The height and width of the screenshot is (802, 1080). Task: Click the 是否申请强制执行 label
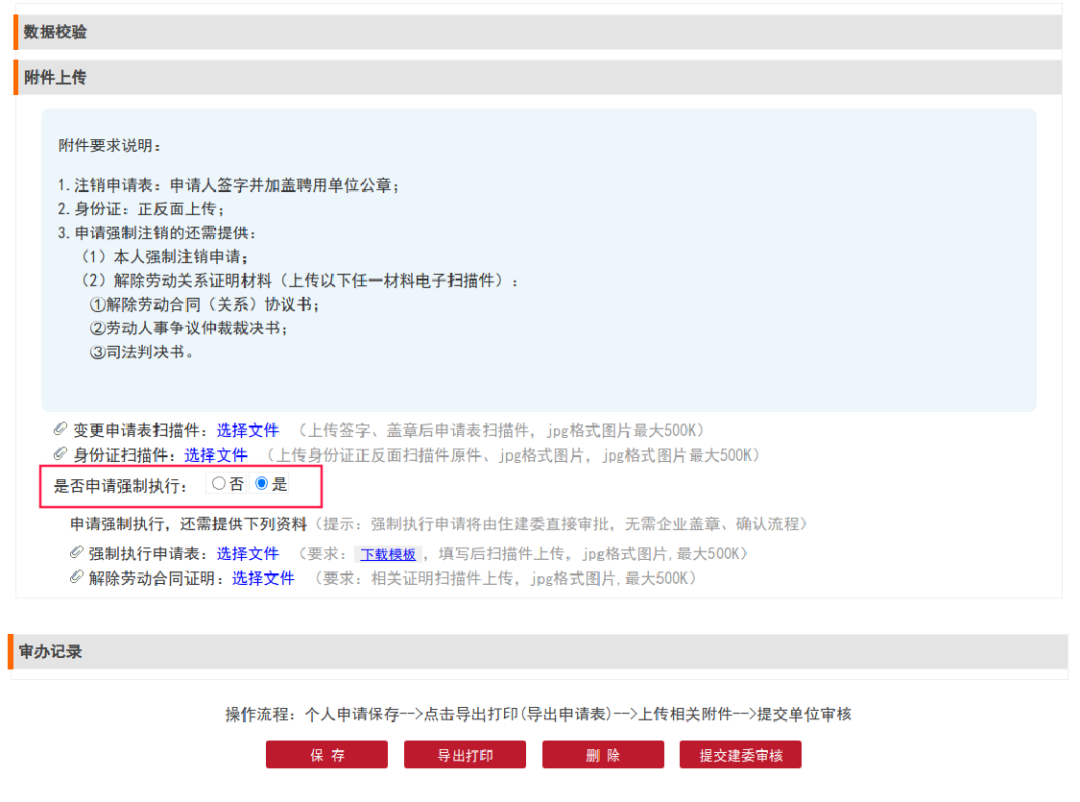(x=121, y=486)
